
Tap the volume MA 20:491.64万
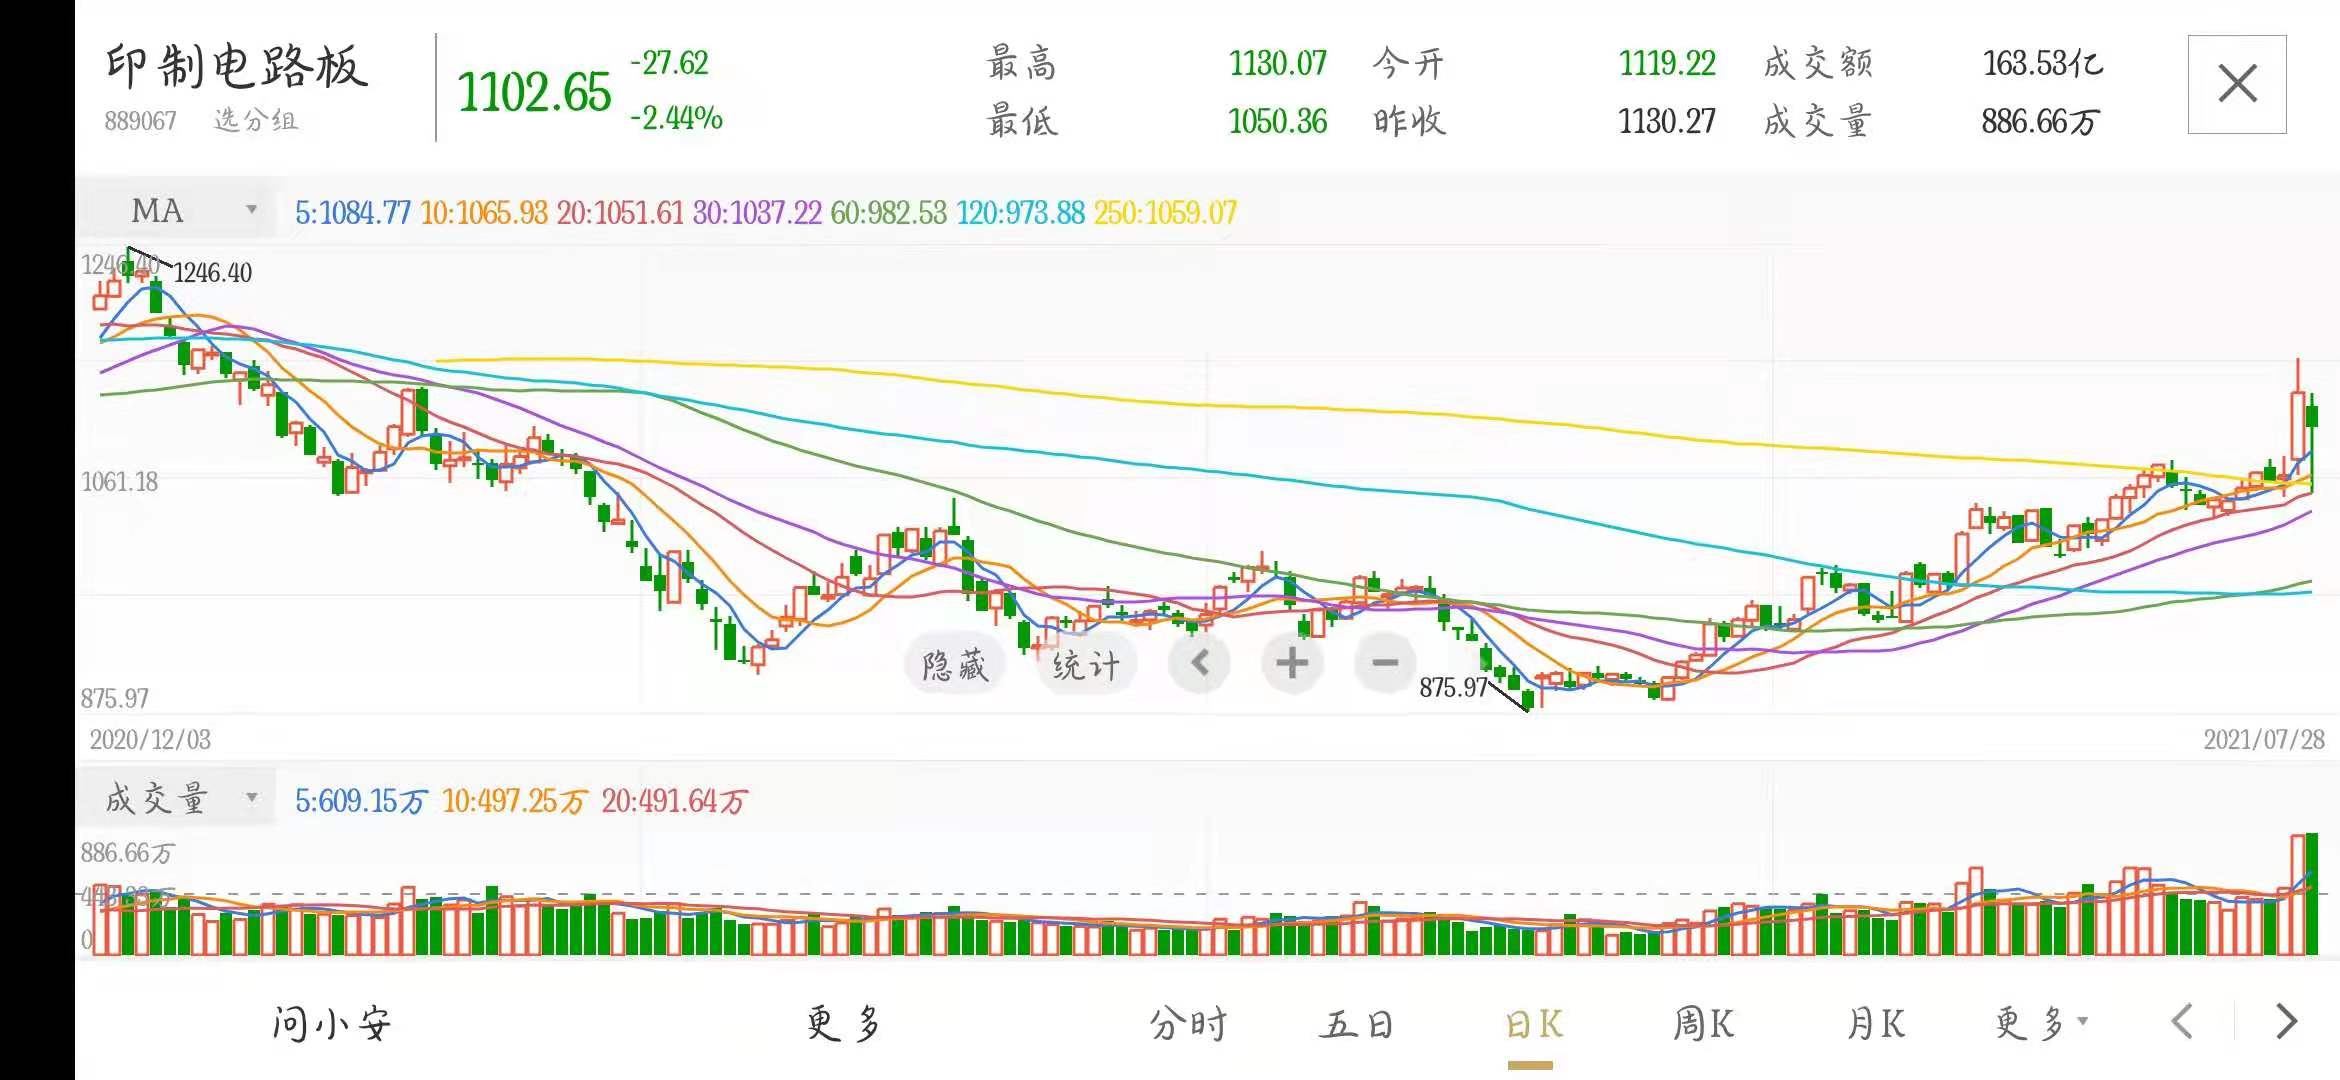point(674,801)
